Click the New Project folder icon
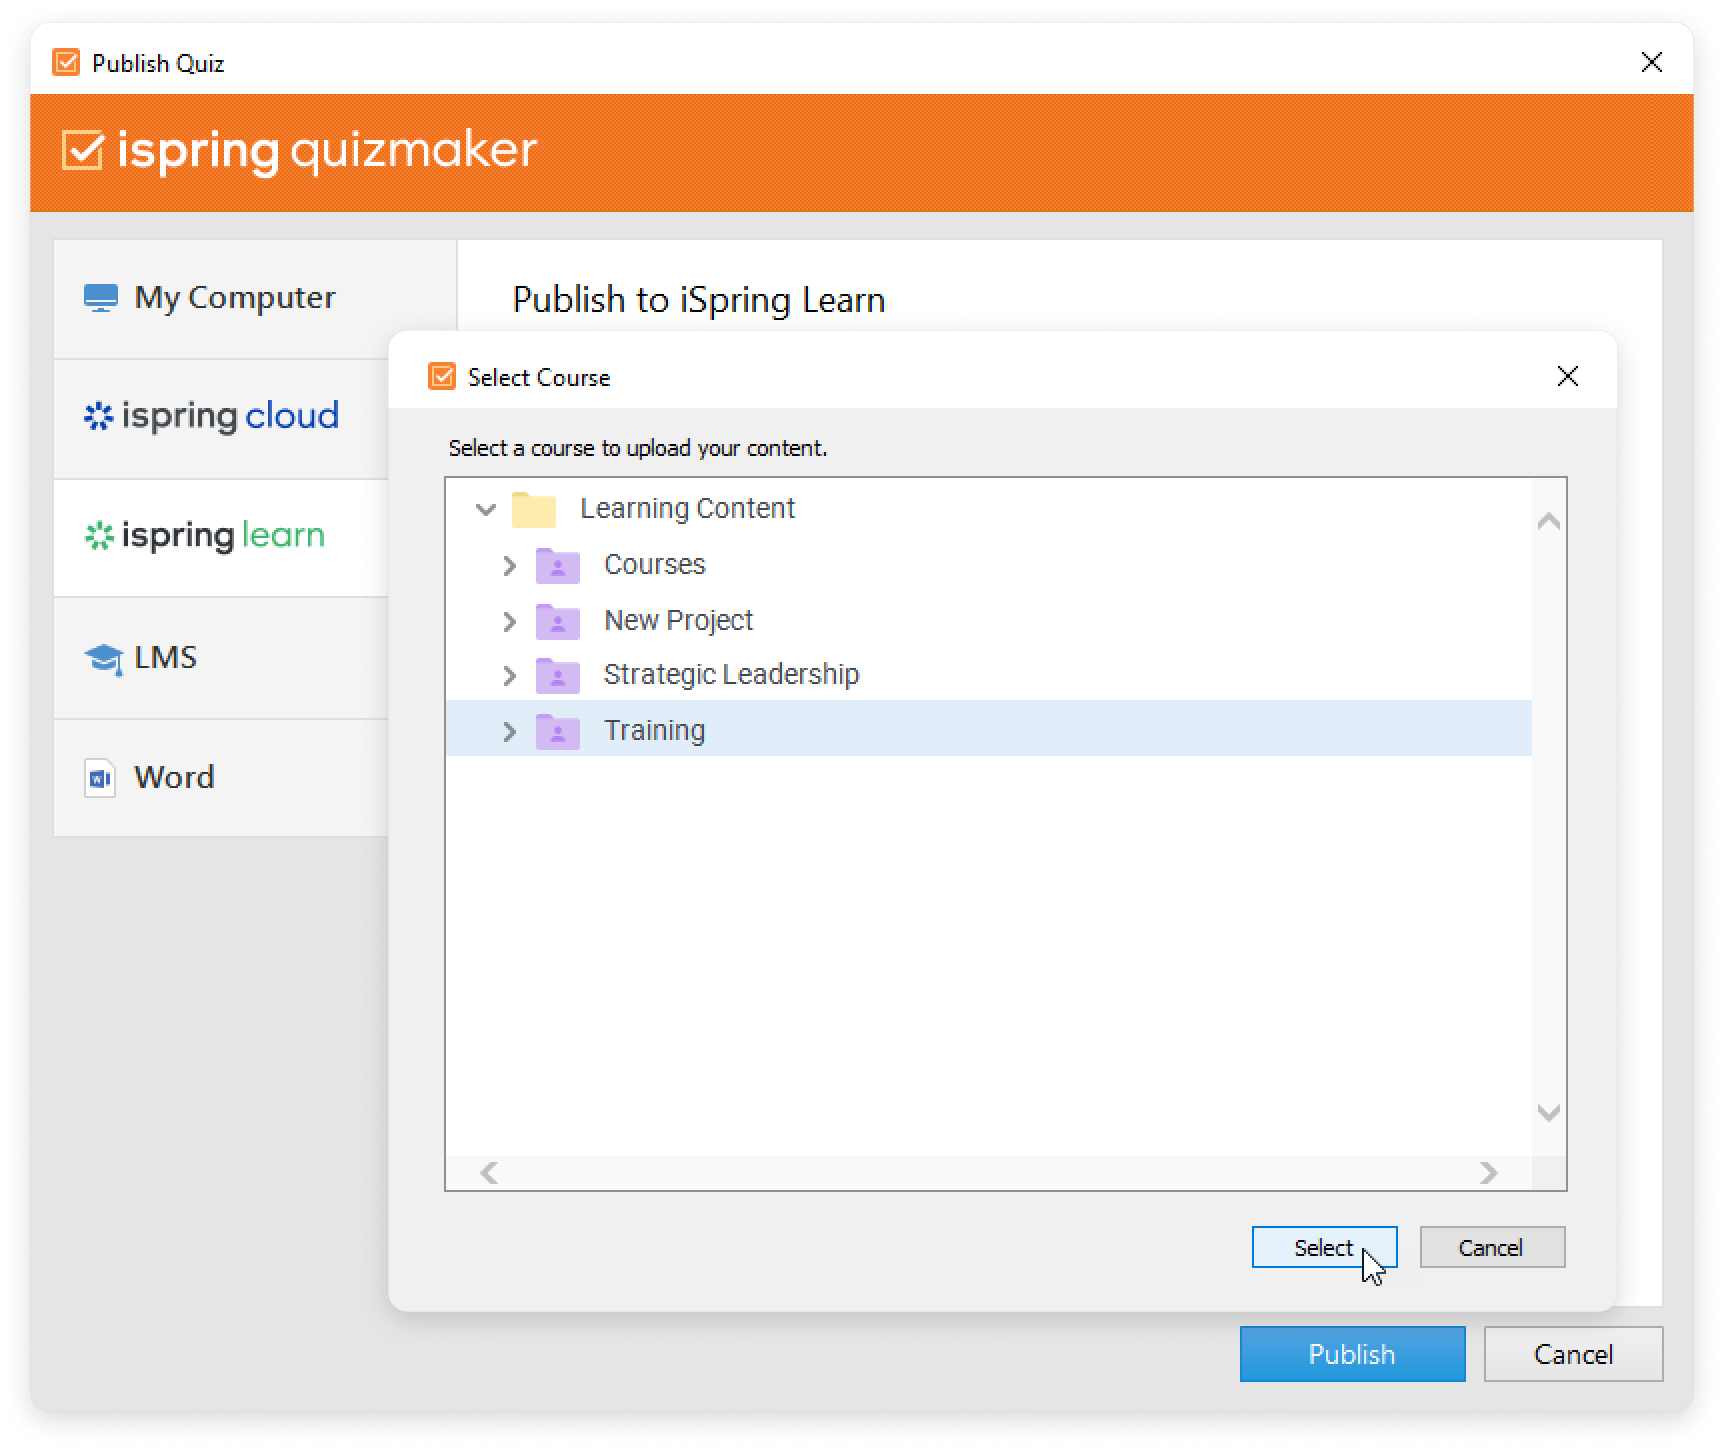This screenshot has width=1724, height=1450. coord(558,621)
